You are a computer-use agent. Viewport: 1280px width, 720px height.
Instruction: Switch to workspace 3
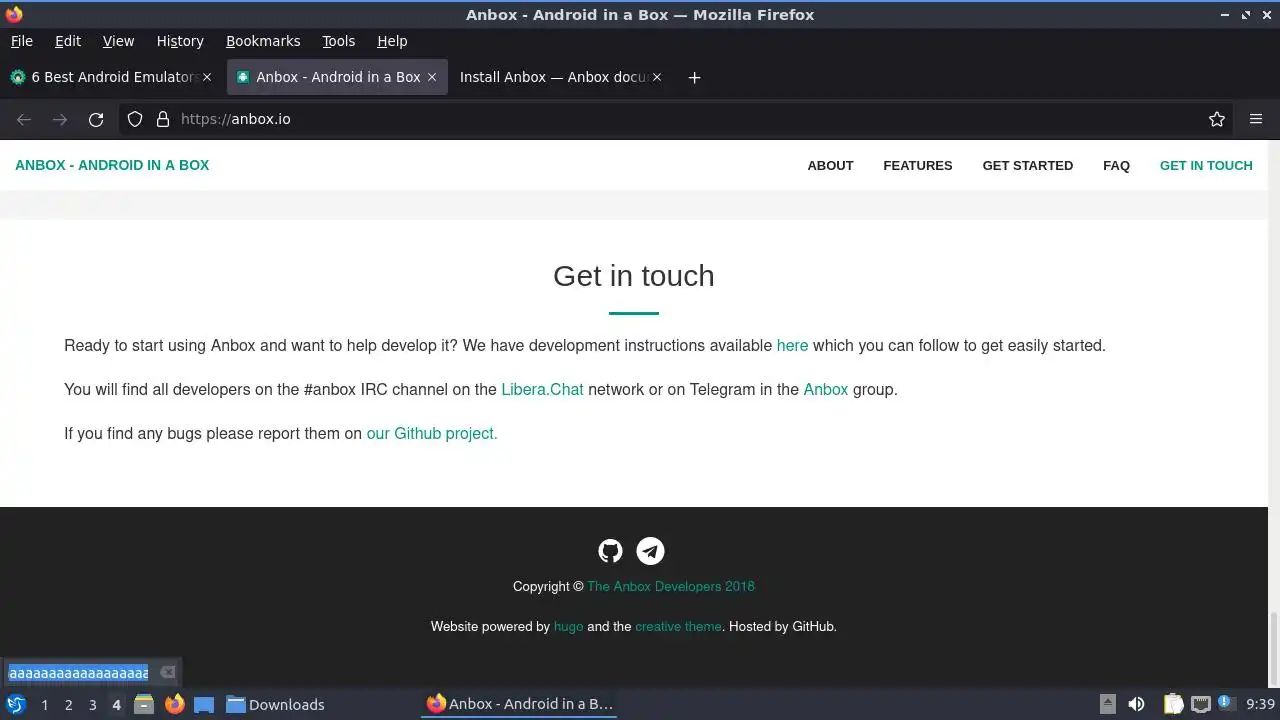tap(92, 705)
